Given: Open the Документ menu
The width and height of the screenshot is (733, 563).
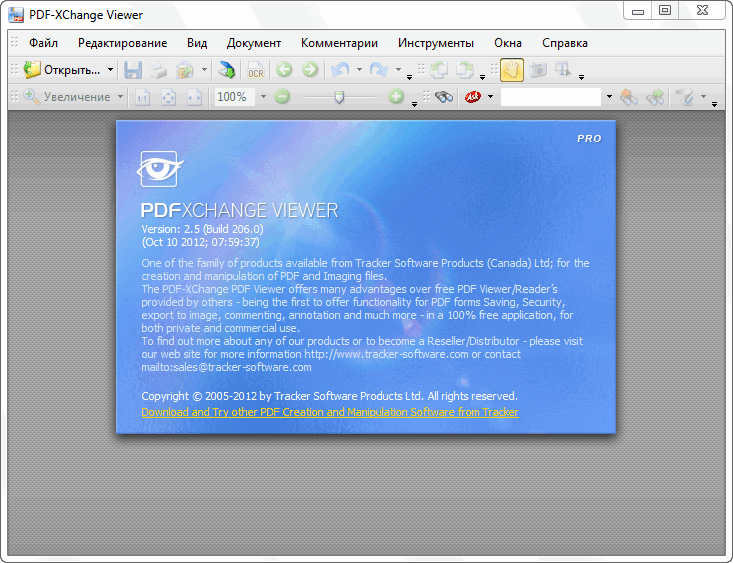Looking at the screenshot, I should 254,43.
